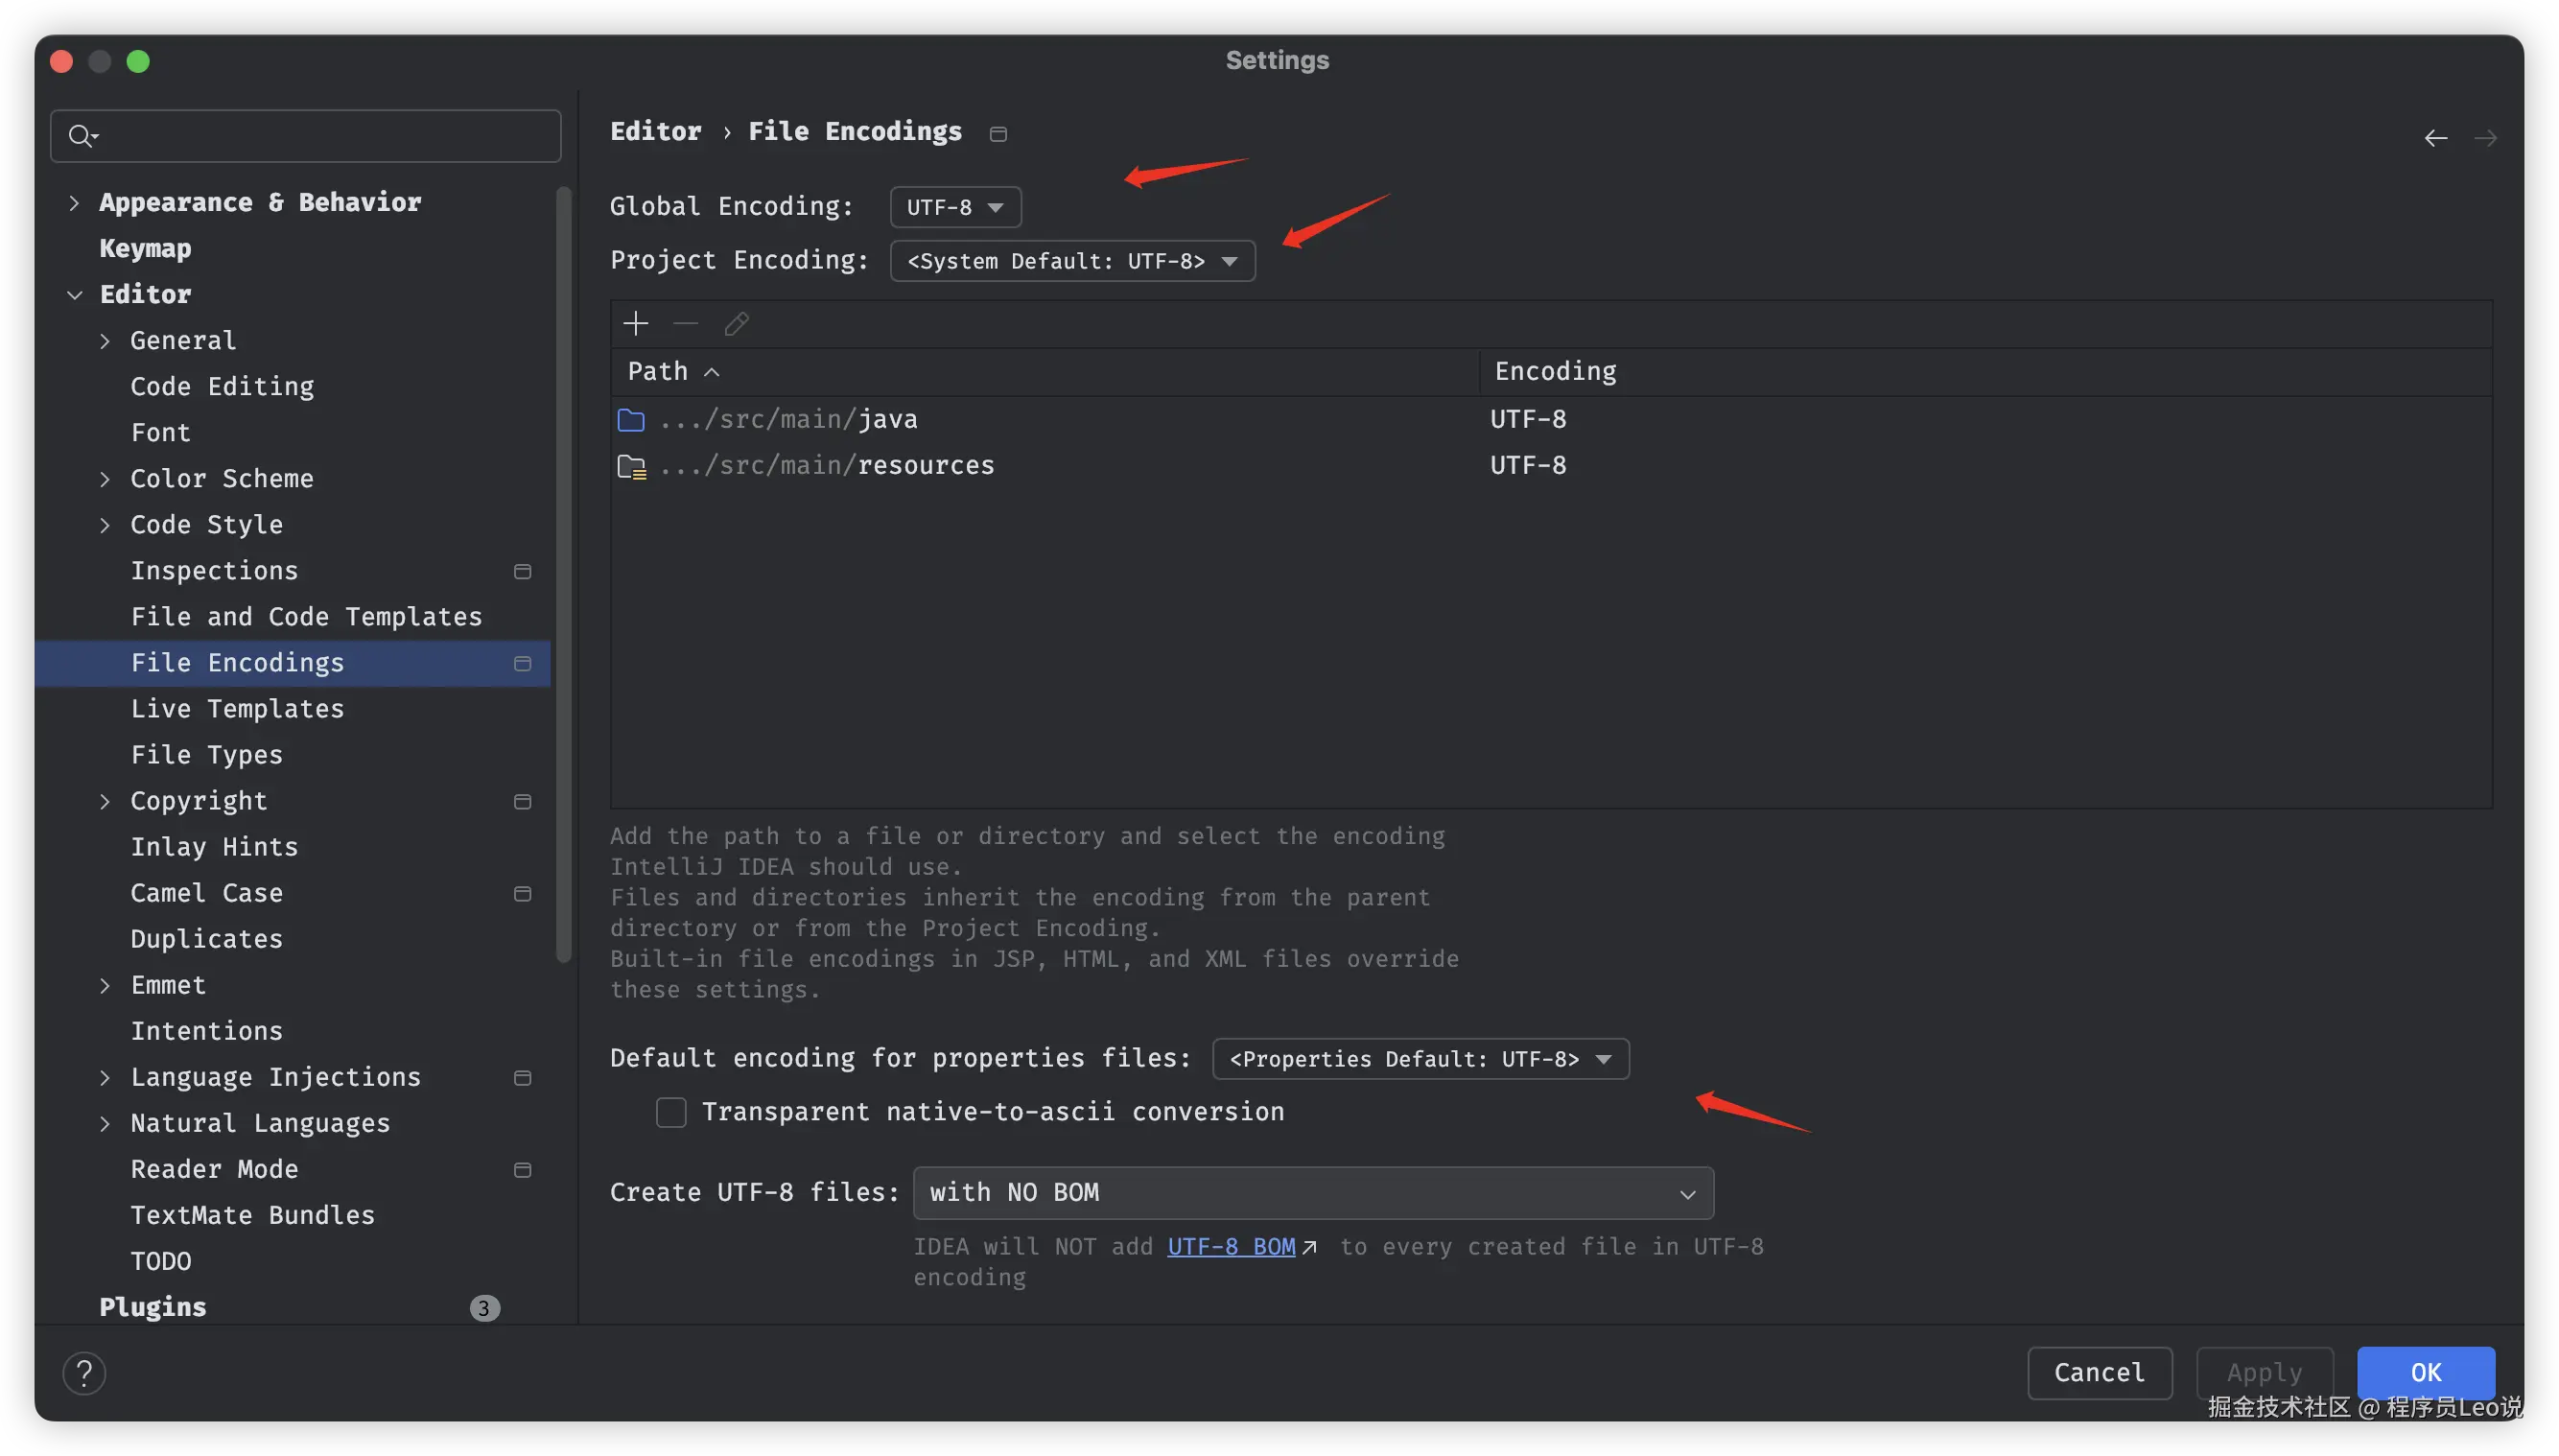Click the forward navigation arrow
The image size is (2559, 1456).
pos(2485,138)
